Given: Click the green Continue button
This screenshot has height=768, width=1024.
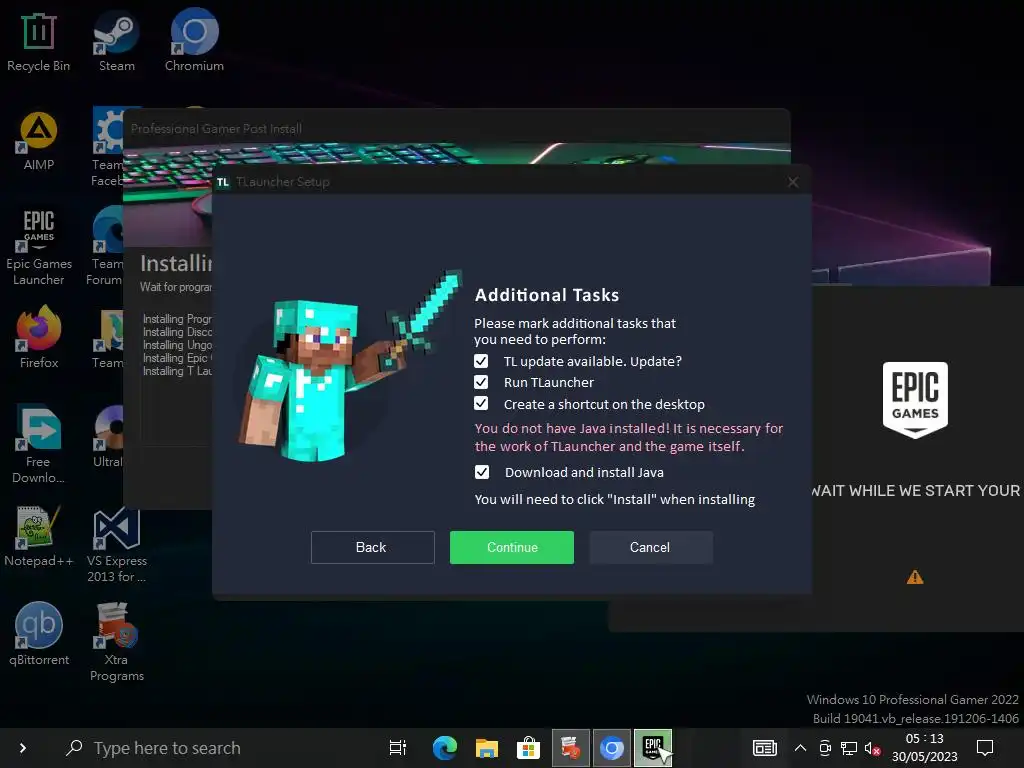Looking at the screenshot, I should pos(511,547).
